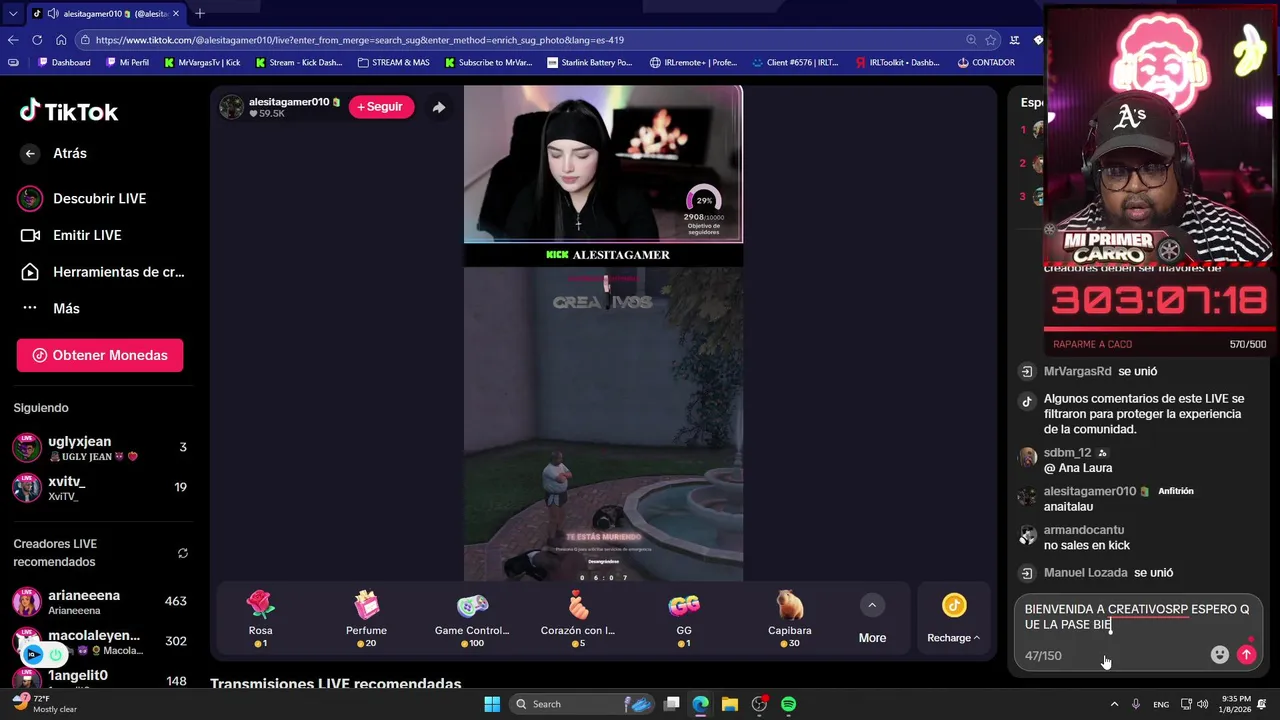1280x720 pixels.
Task: Open Microsoft Edge from the taskbar
Action: [x=701, y=704]
